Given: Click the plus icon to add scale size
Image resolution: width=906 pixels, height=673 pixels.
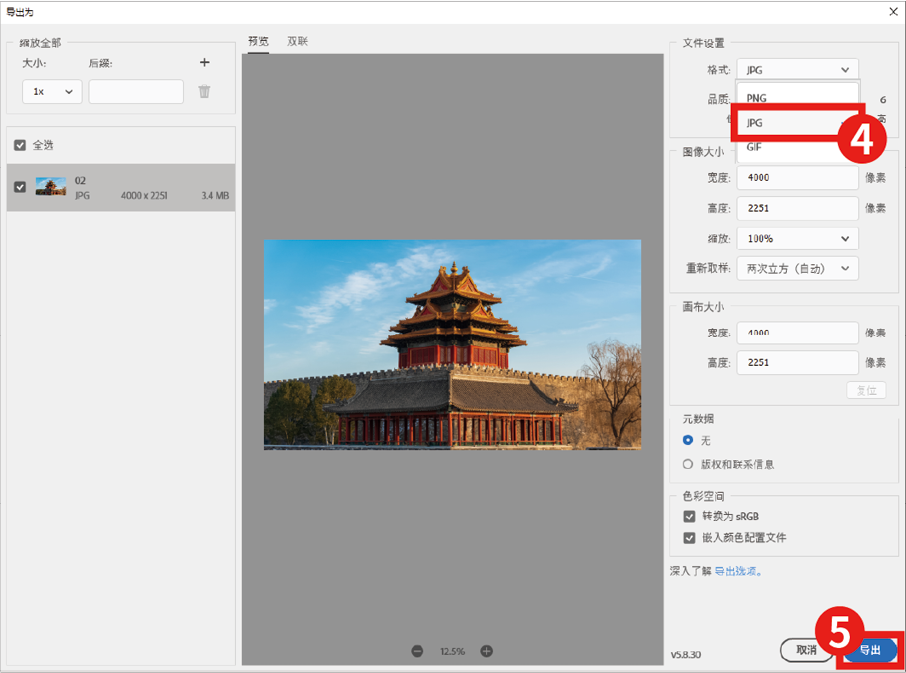Looking at the screenshot, I should (204, 63).
